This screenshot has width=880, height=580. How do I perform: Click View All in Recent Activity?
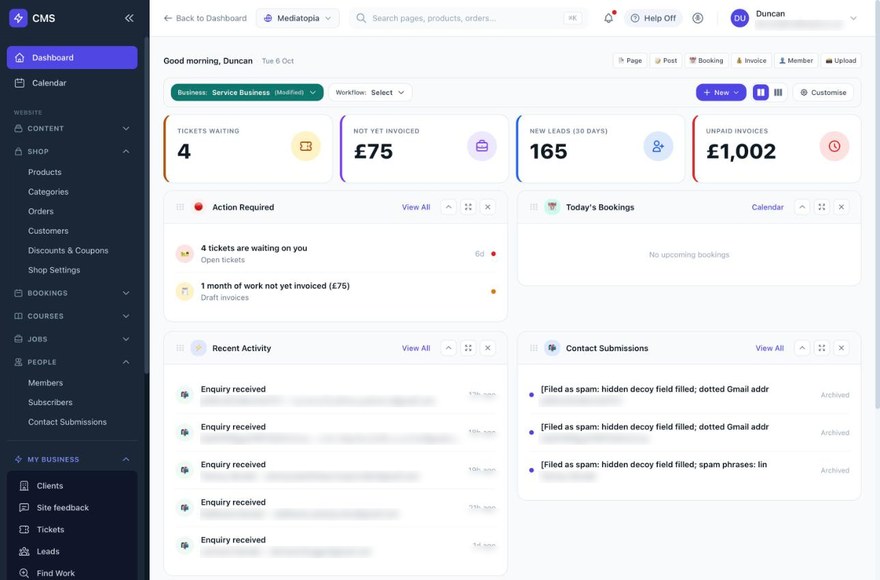(416, 348)
